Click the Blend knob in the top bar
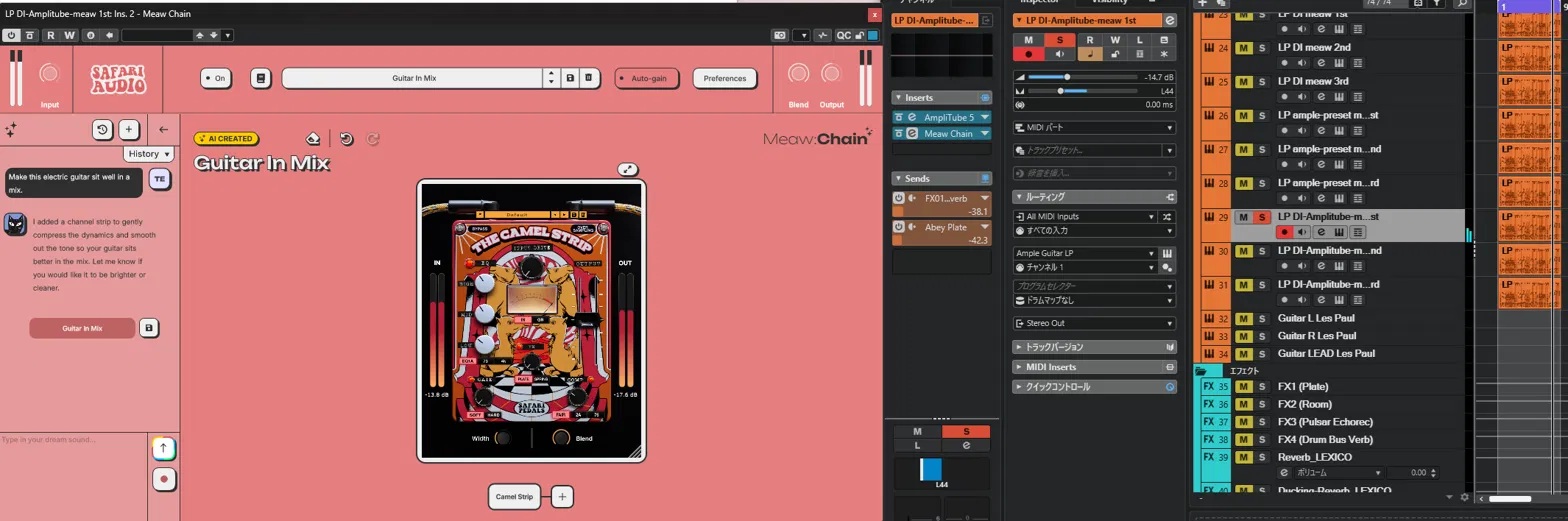This screenshot has height=521, width=1568. [x=798, y=73]
